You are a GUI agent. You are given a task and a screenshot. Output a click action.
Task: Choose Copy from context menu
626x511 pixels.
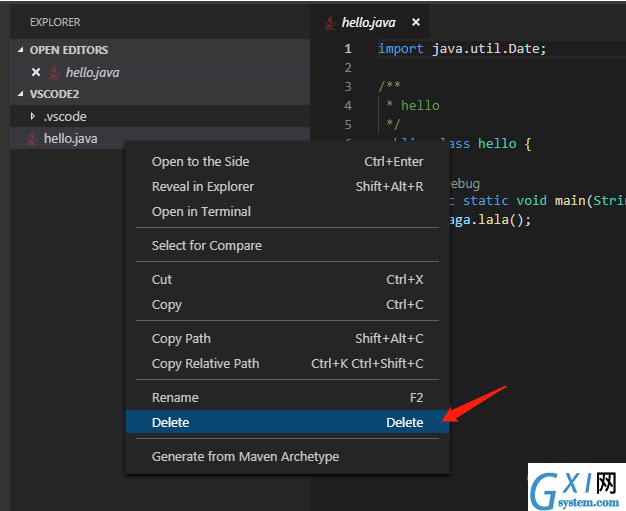(287, 304)
